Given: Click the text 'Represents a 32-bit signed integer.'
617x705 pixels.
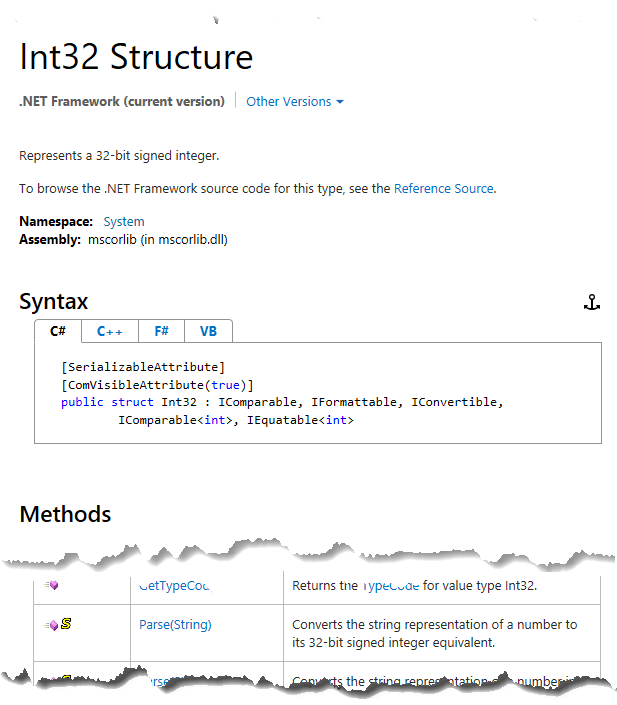Looking at the screenshot, I should point(119,156).
